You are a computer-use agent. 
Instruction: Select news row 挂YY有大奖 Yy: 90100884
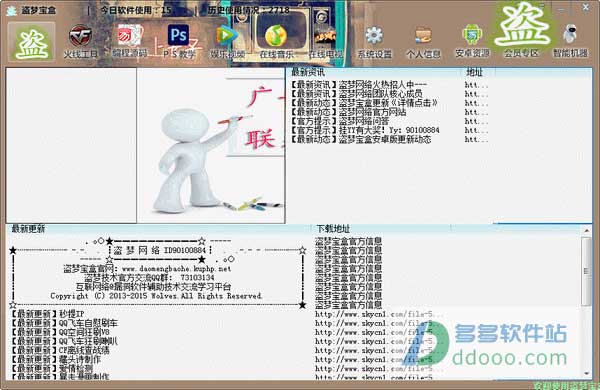[x=365, y=131]
